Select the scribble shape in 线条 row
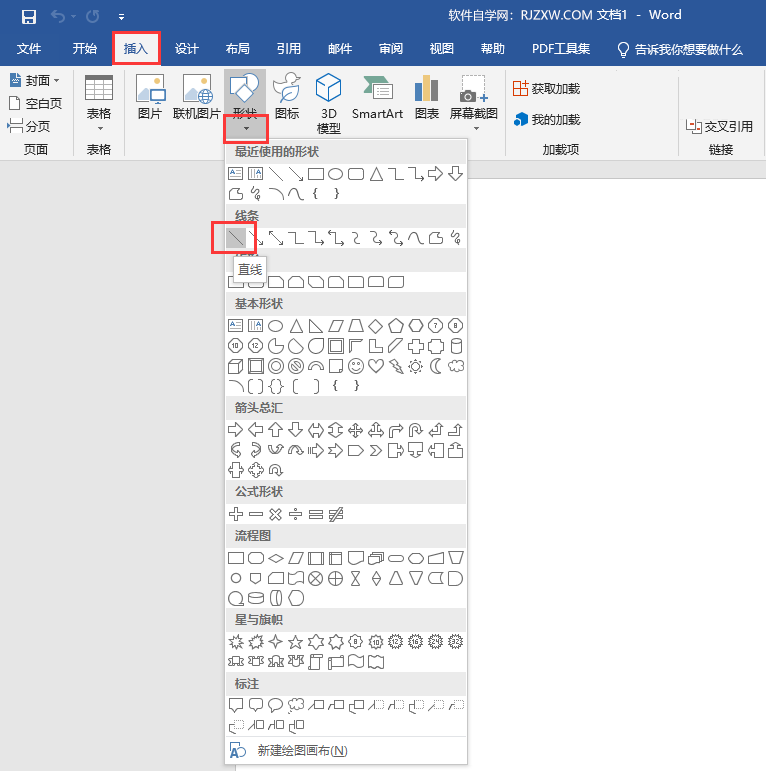This screenshot has height=771, width=766. click(456, 238)
